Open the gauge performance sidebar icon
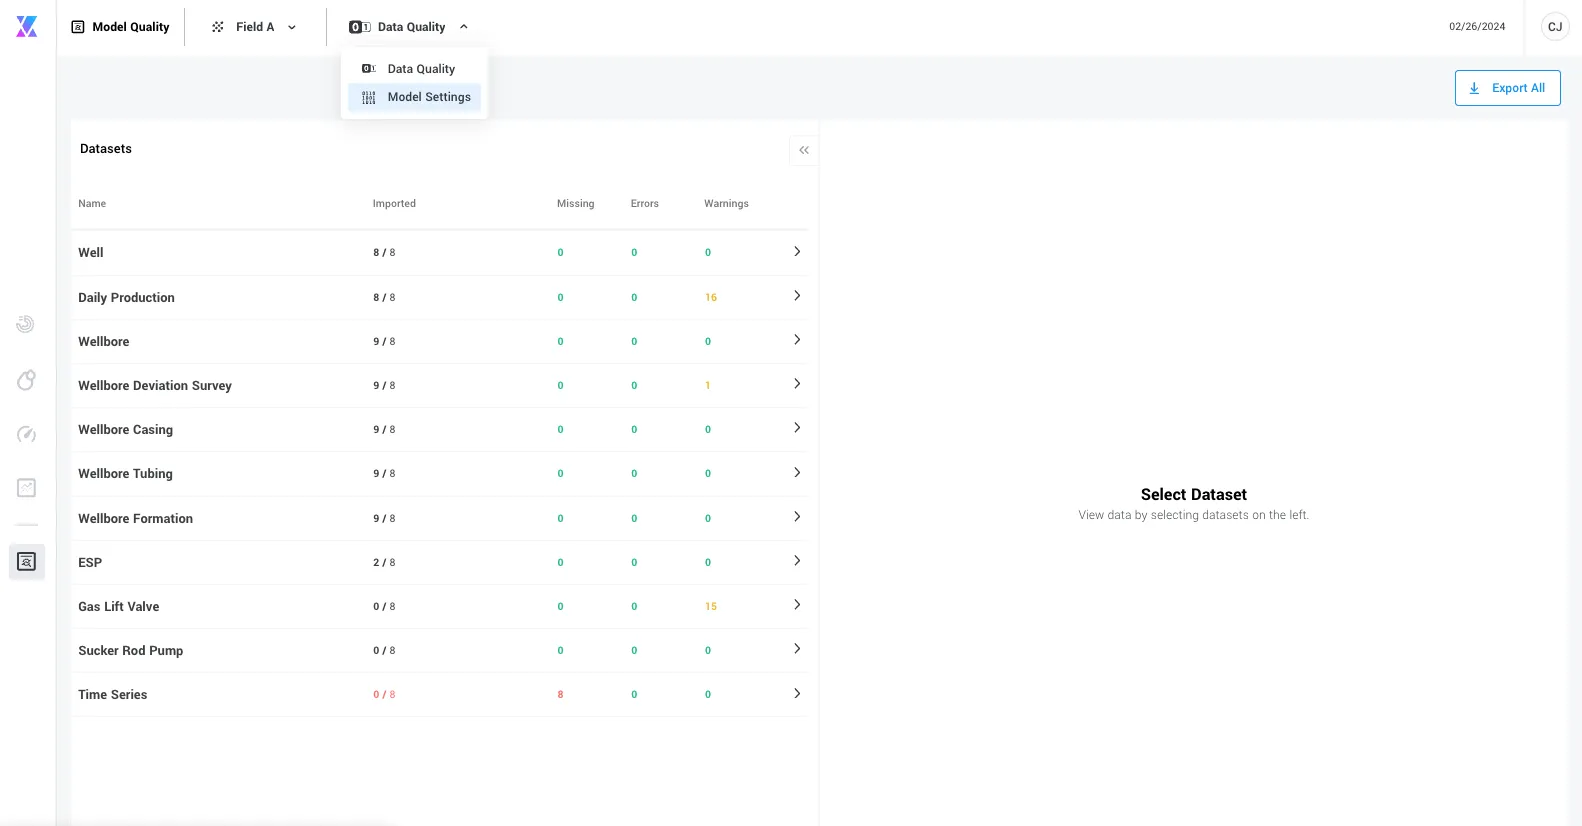 [26, 434]
